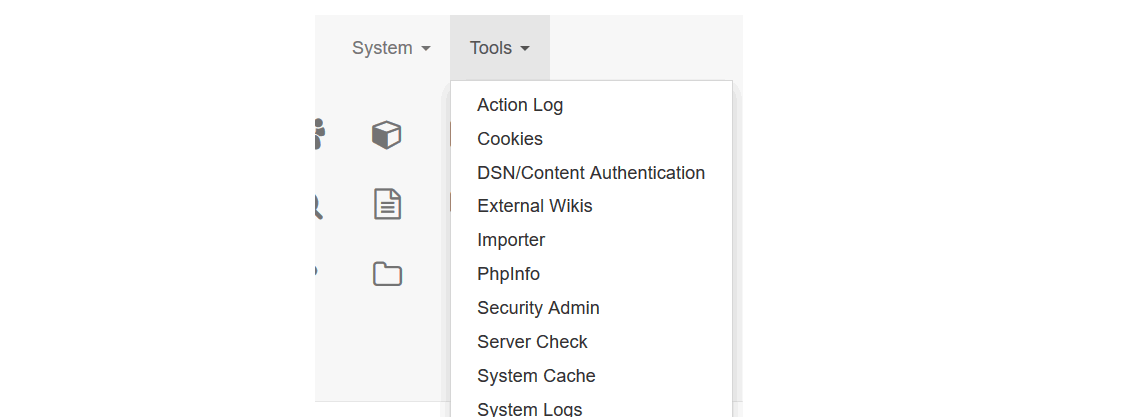Go to Security Admin
Screen dimensions: 1131x417
coord(538,308)
